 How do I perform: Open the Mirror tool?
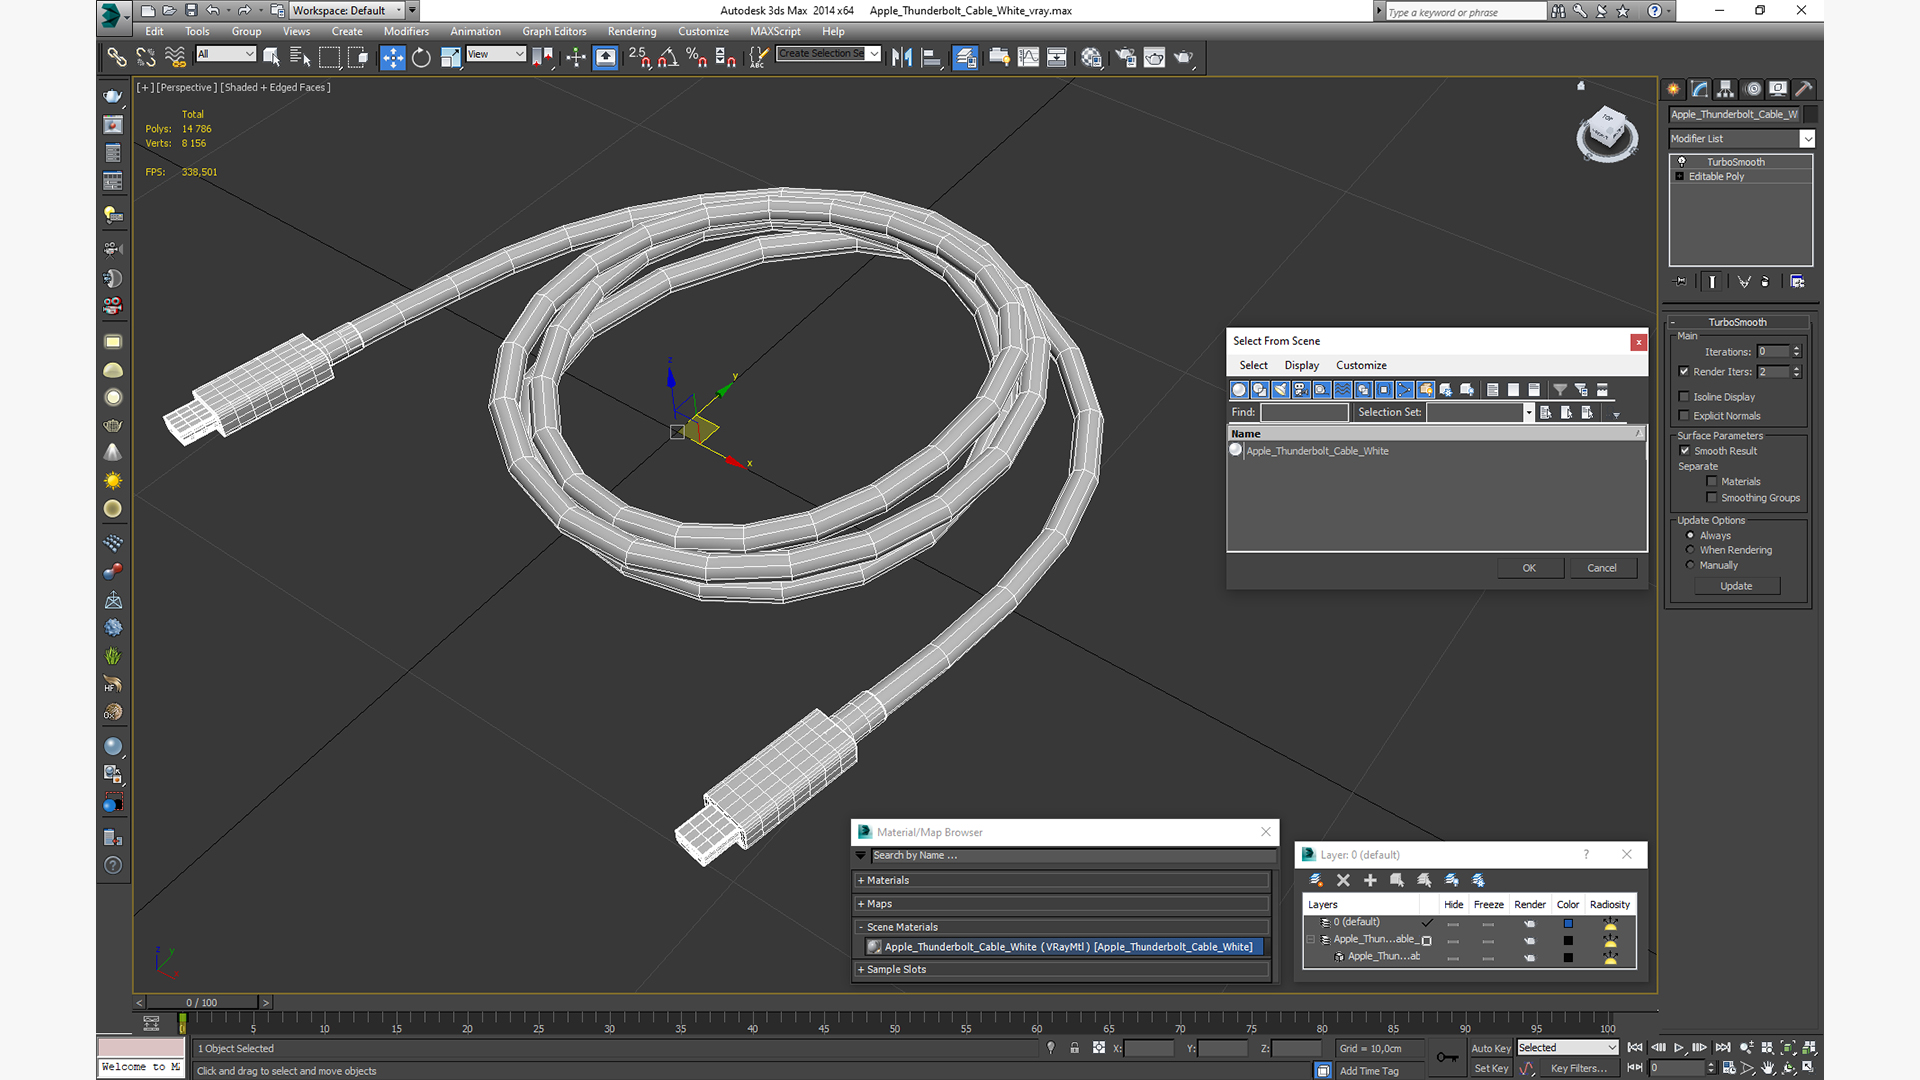[901, 57]
